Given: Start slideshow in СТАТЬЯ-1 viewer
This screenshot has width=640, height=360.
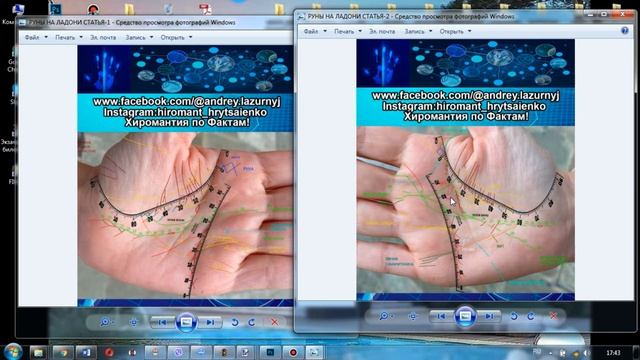Looking at the screenshot, I should pyautogui.click(x=186, y=322).
